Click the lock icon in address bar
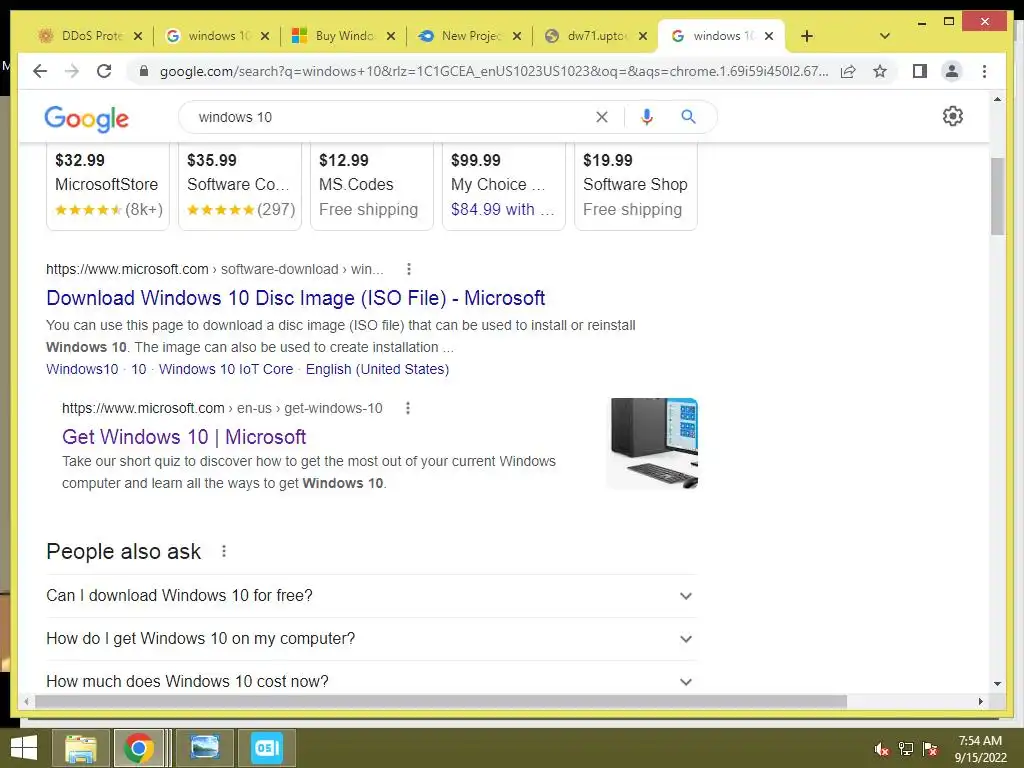 coord(144,71)
